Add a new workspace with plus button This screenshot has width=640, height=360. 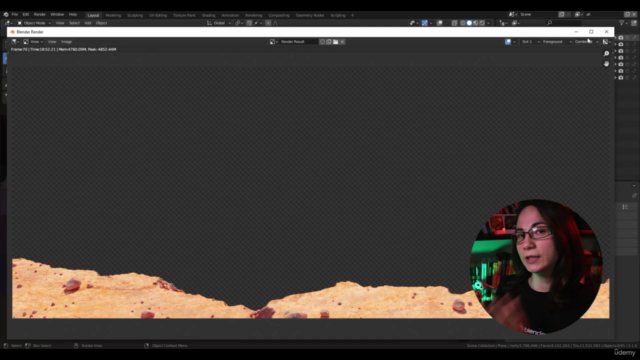point(353,15)
